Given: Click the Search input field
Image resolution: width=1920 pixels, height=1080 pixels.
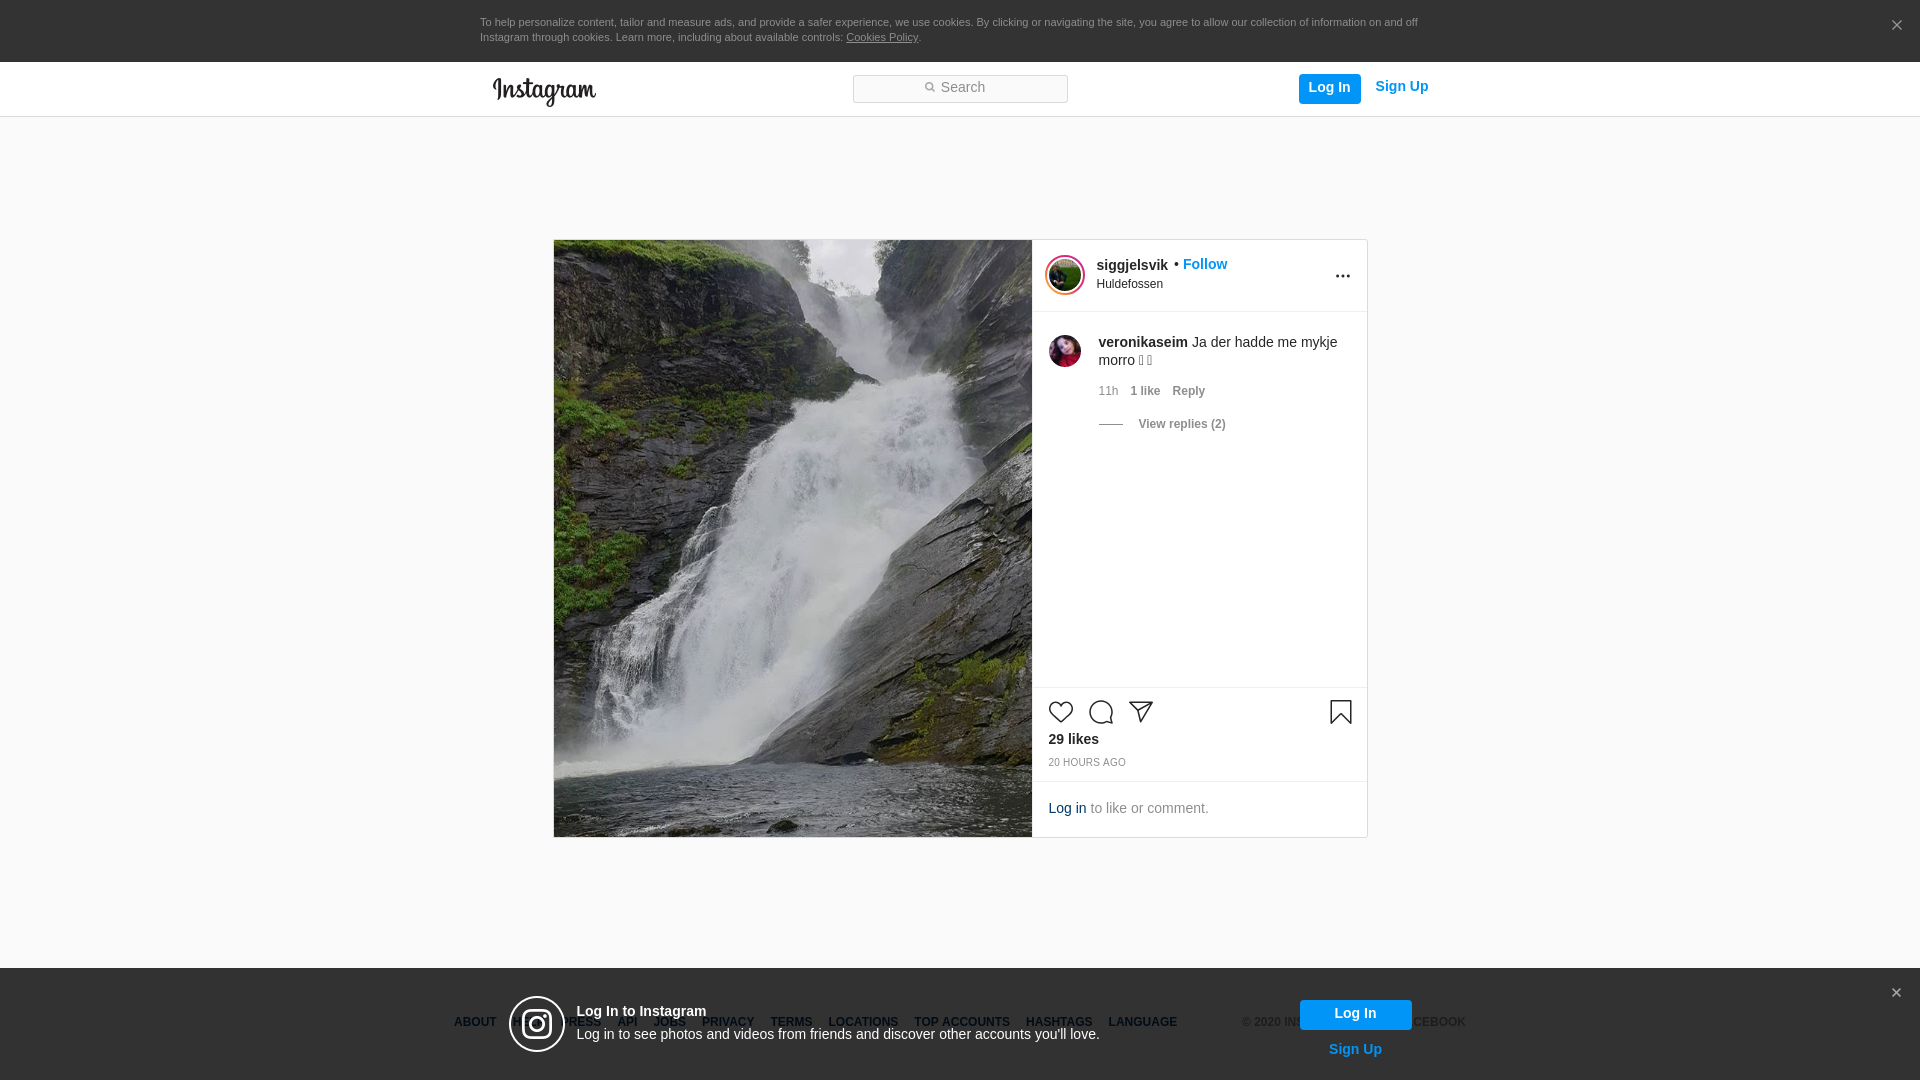Looking at the screenshot, I should pyautogui.click(x=960, y=89).
